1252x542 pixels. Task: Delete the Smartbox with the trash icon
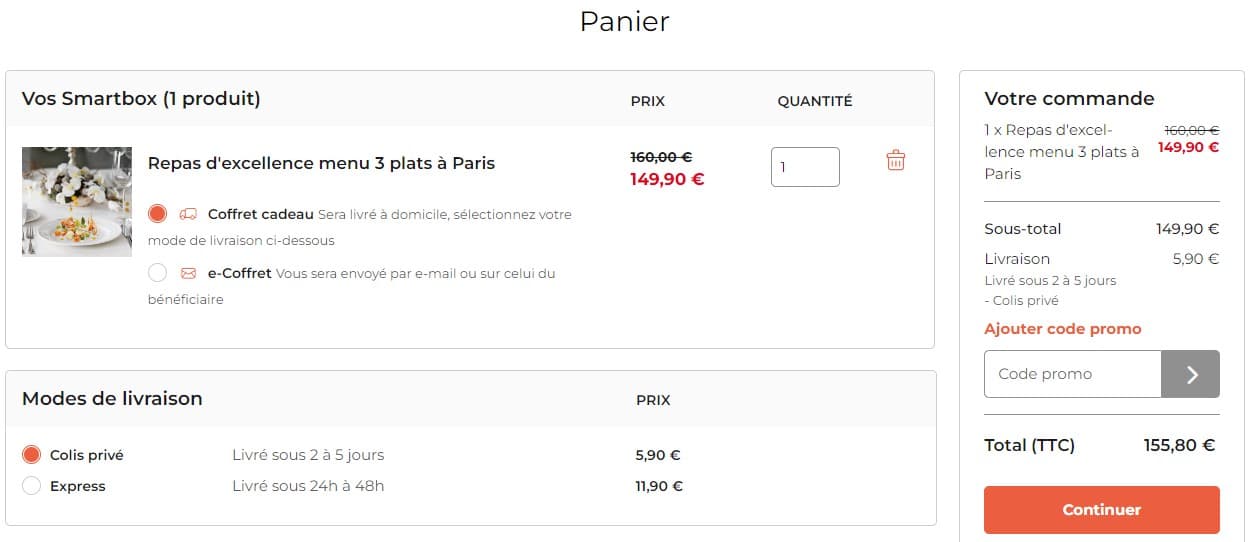[x=895, y=160]
